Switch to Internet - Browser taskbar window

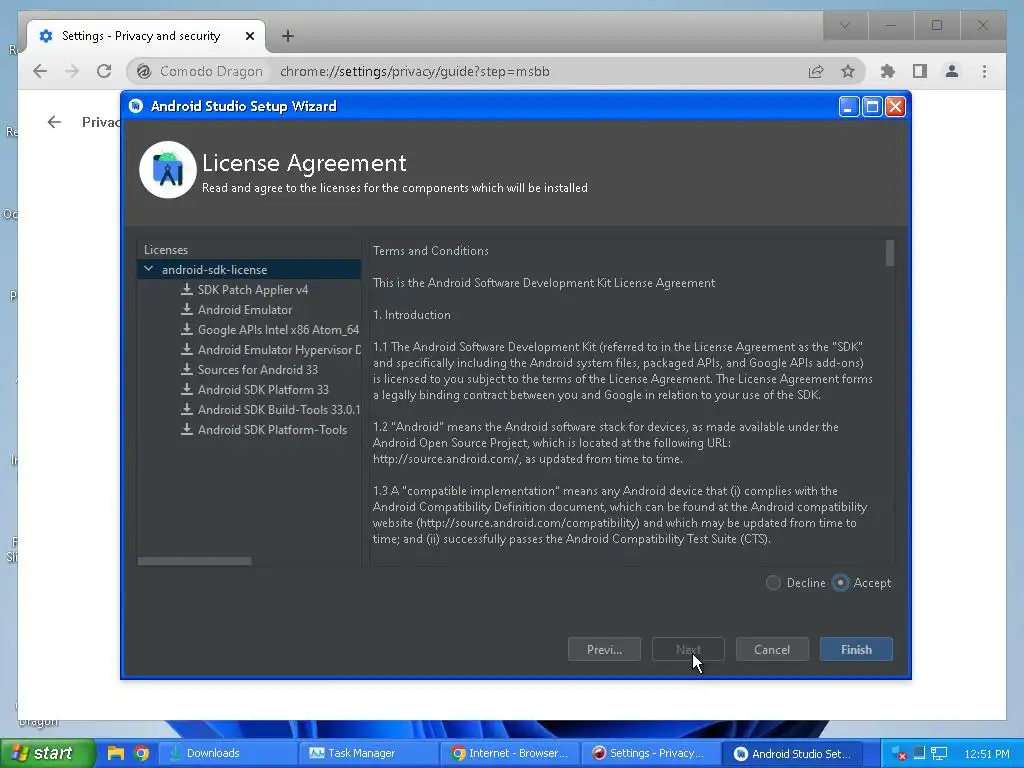pyautogui.click(x=509, y=753)
